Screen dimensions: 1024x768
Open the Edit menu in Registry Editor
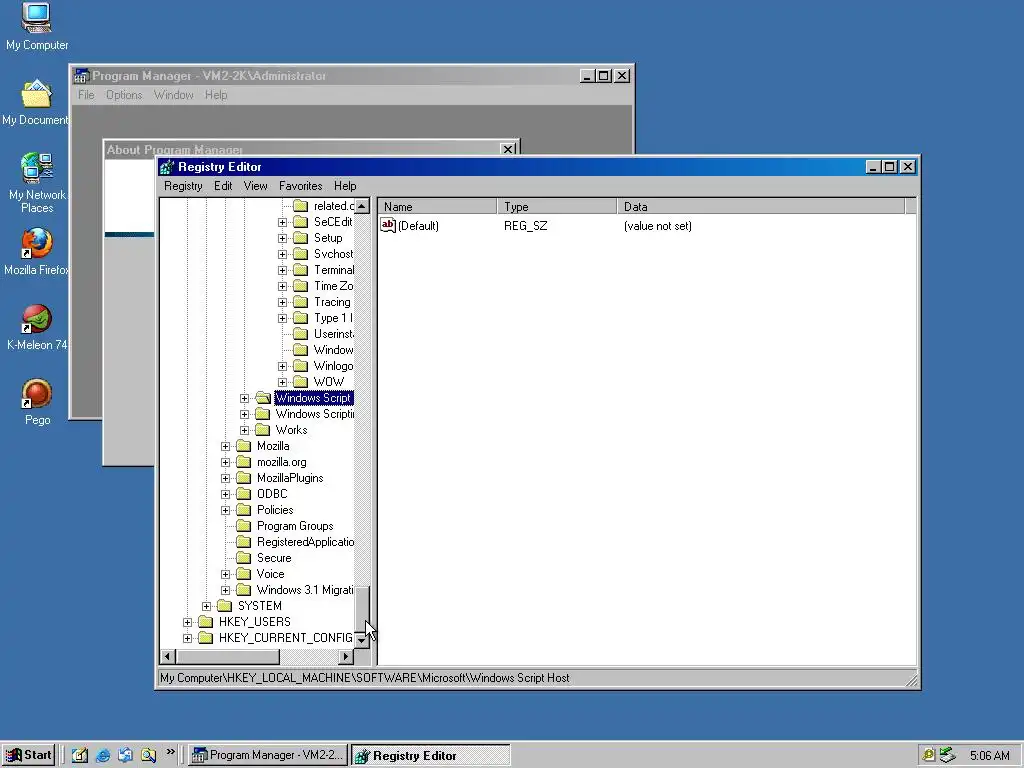(223, 186)
